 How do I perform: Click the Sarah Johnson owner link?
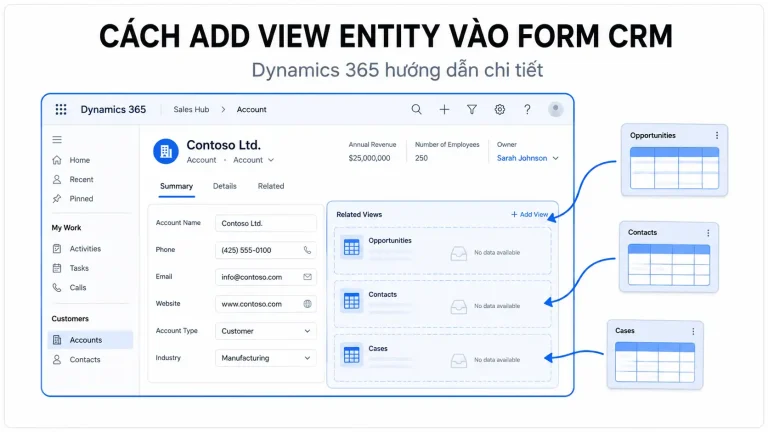pyautogui.click(x=522, y=158)
